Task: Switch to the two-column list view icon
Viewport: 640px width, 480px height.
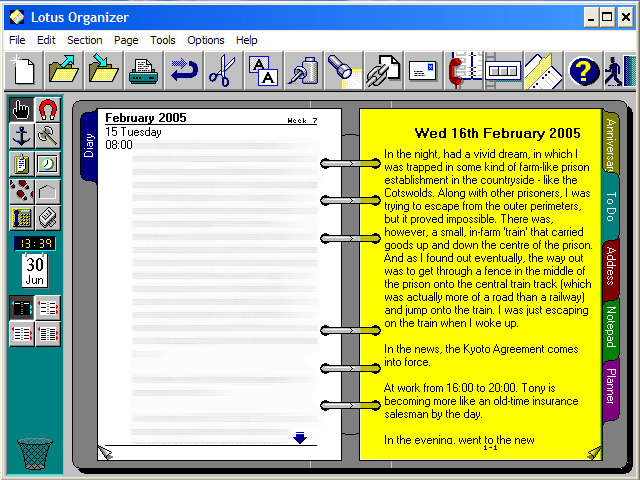Action: (x=48, y=308)
